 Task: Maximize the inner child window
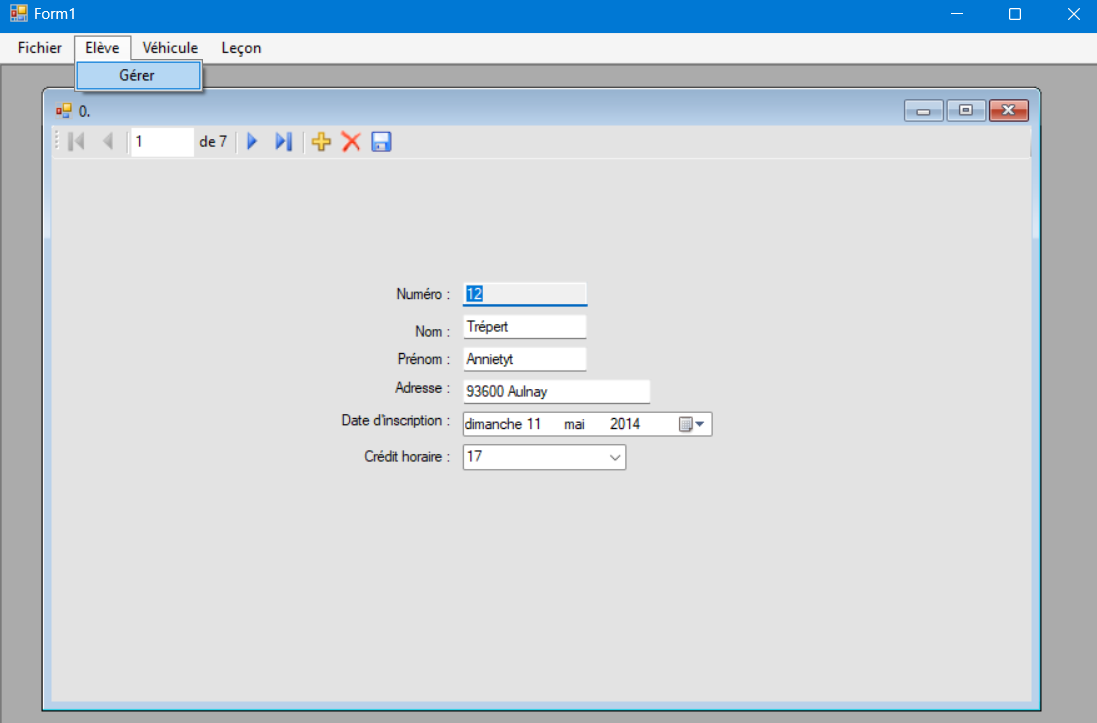(x=966, y=110)
